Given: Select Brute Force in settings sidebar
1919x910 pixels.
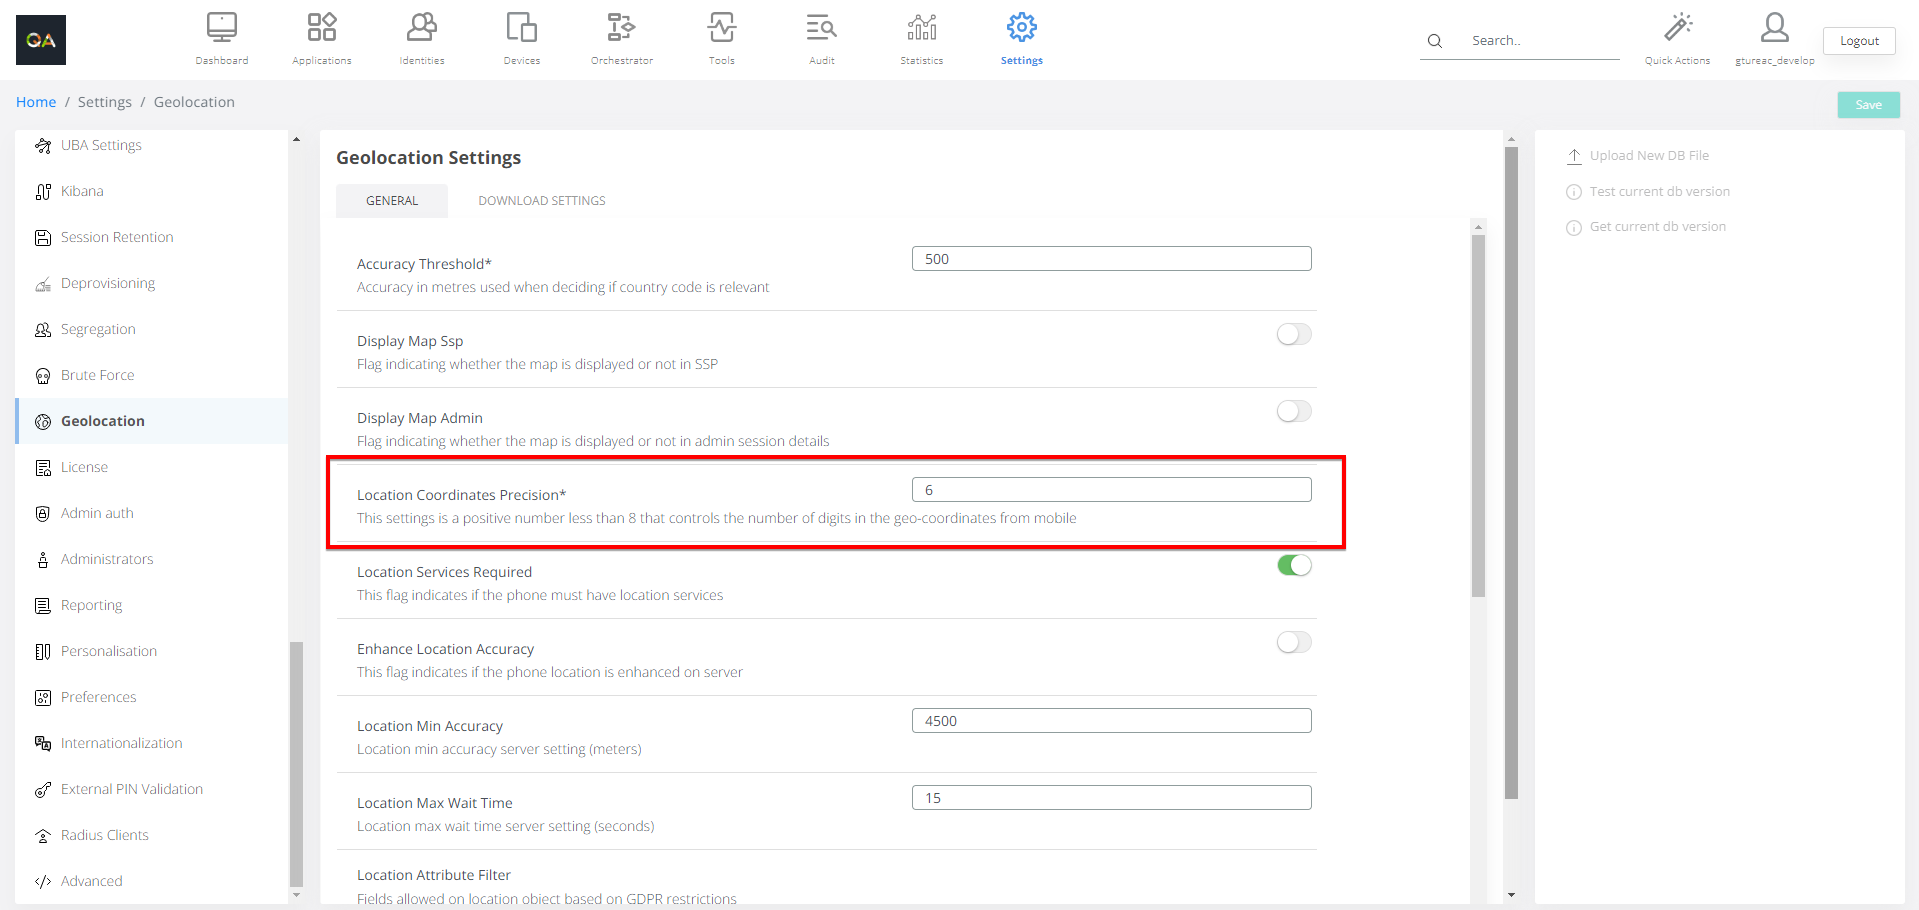Looking at the screenshot, I should click(97, 375).
